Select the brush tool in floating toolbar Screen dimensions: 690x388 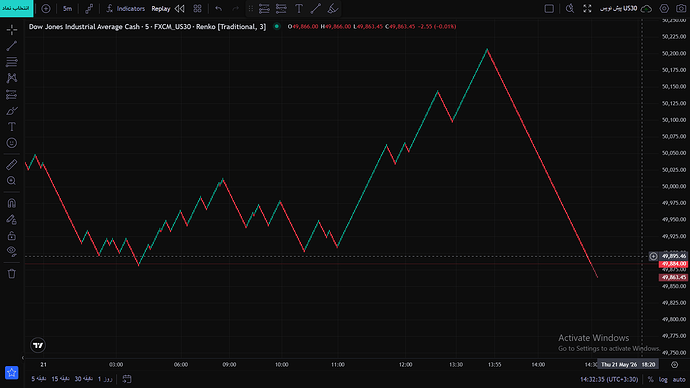coord(333,9)
